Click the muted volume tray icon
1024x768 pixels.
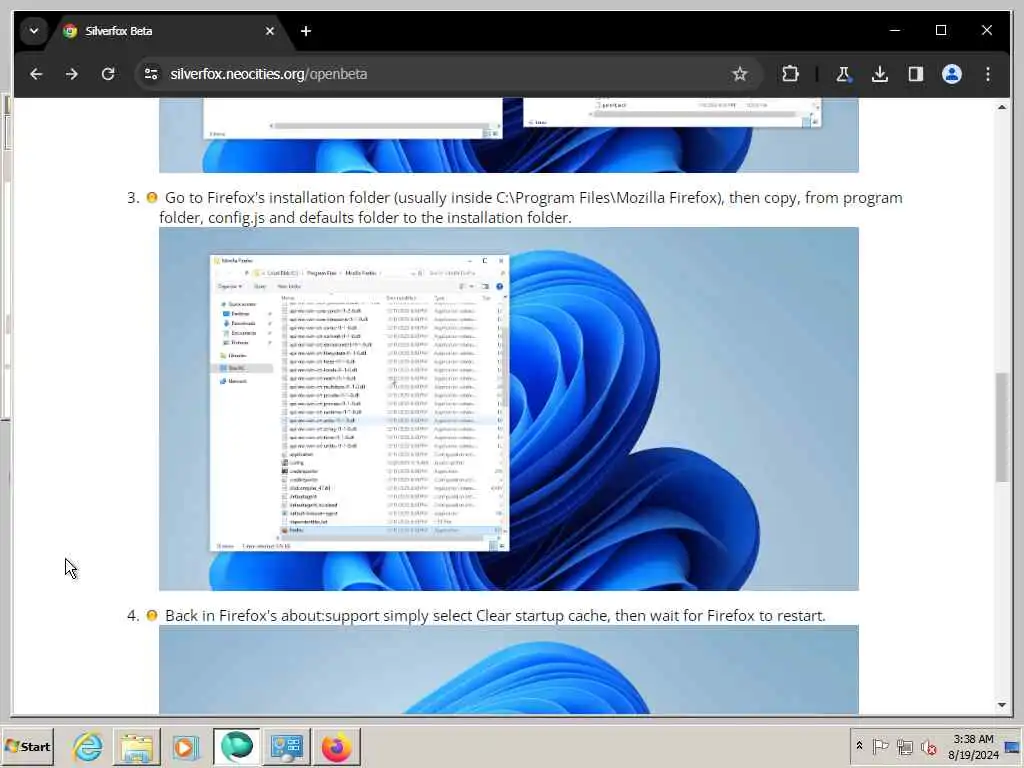pyautogui.click(x=928, y=746)
